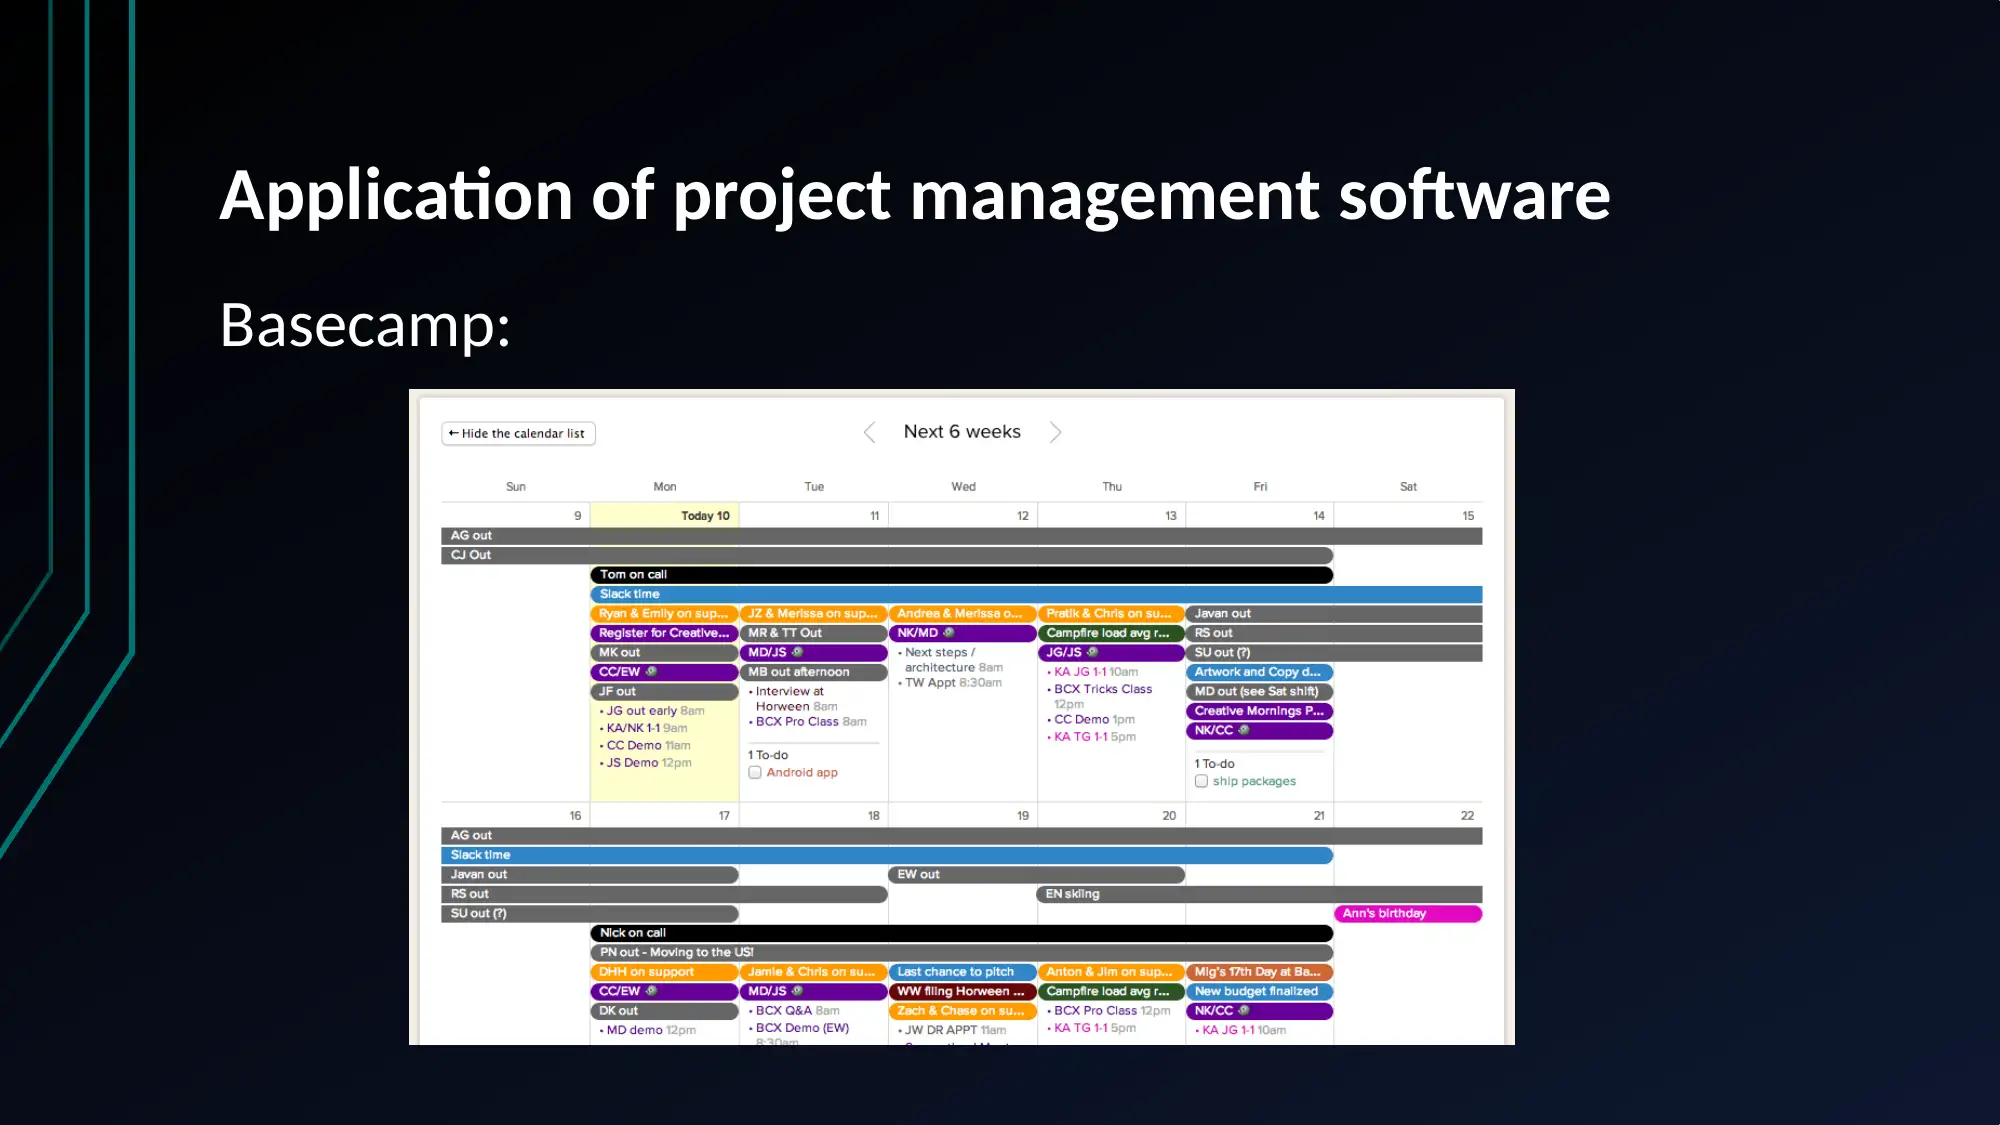Click the NK/MD recurring event on Wednesday 12

[962, 633]
